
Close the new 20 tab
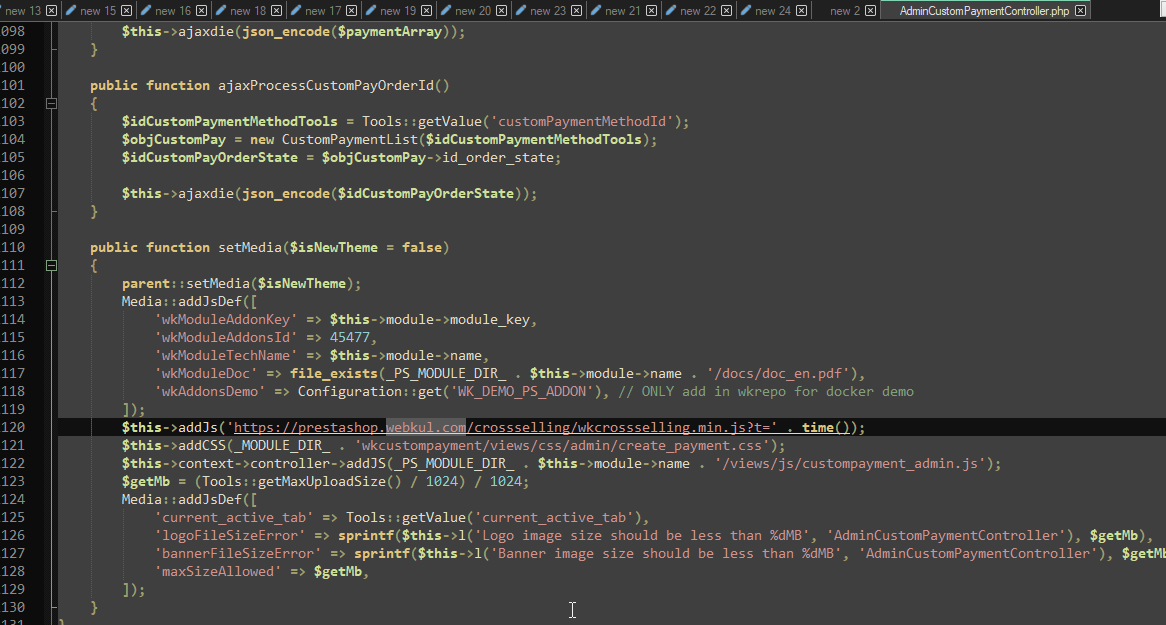coord(502,10)
